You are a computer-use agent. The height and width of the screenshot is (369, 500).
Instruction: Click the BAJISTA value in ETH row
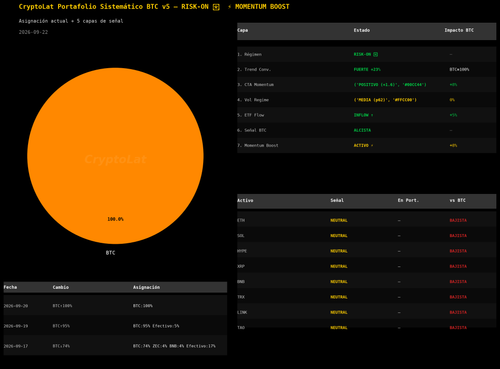coord(458,220)
